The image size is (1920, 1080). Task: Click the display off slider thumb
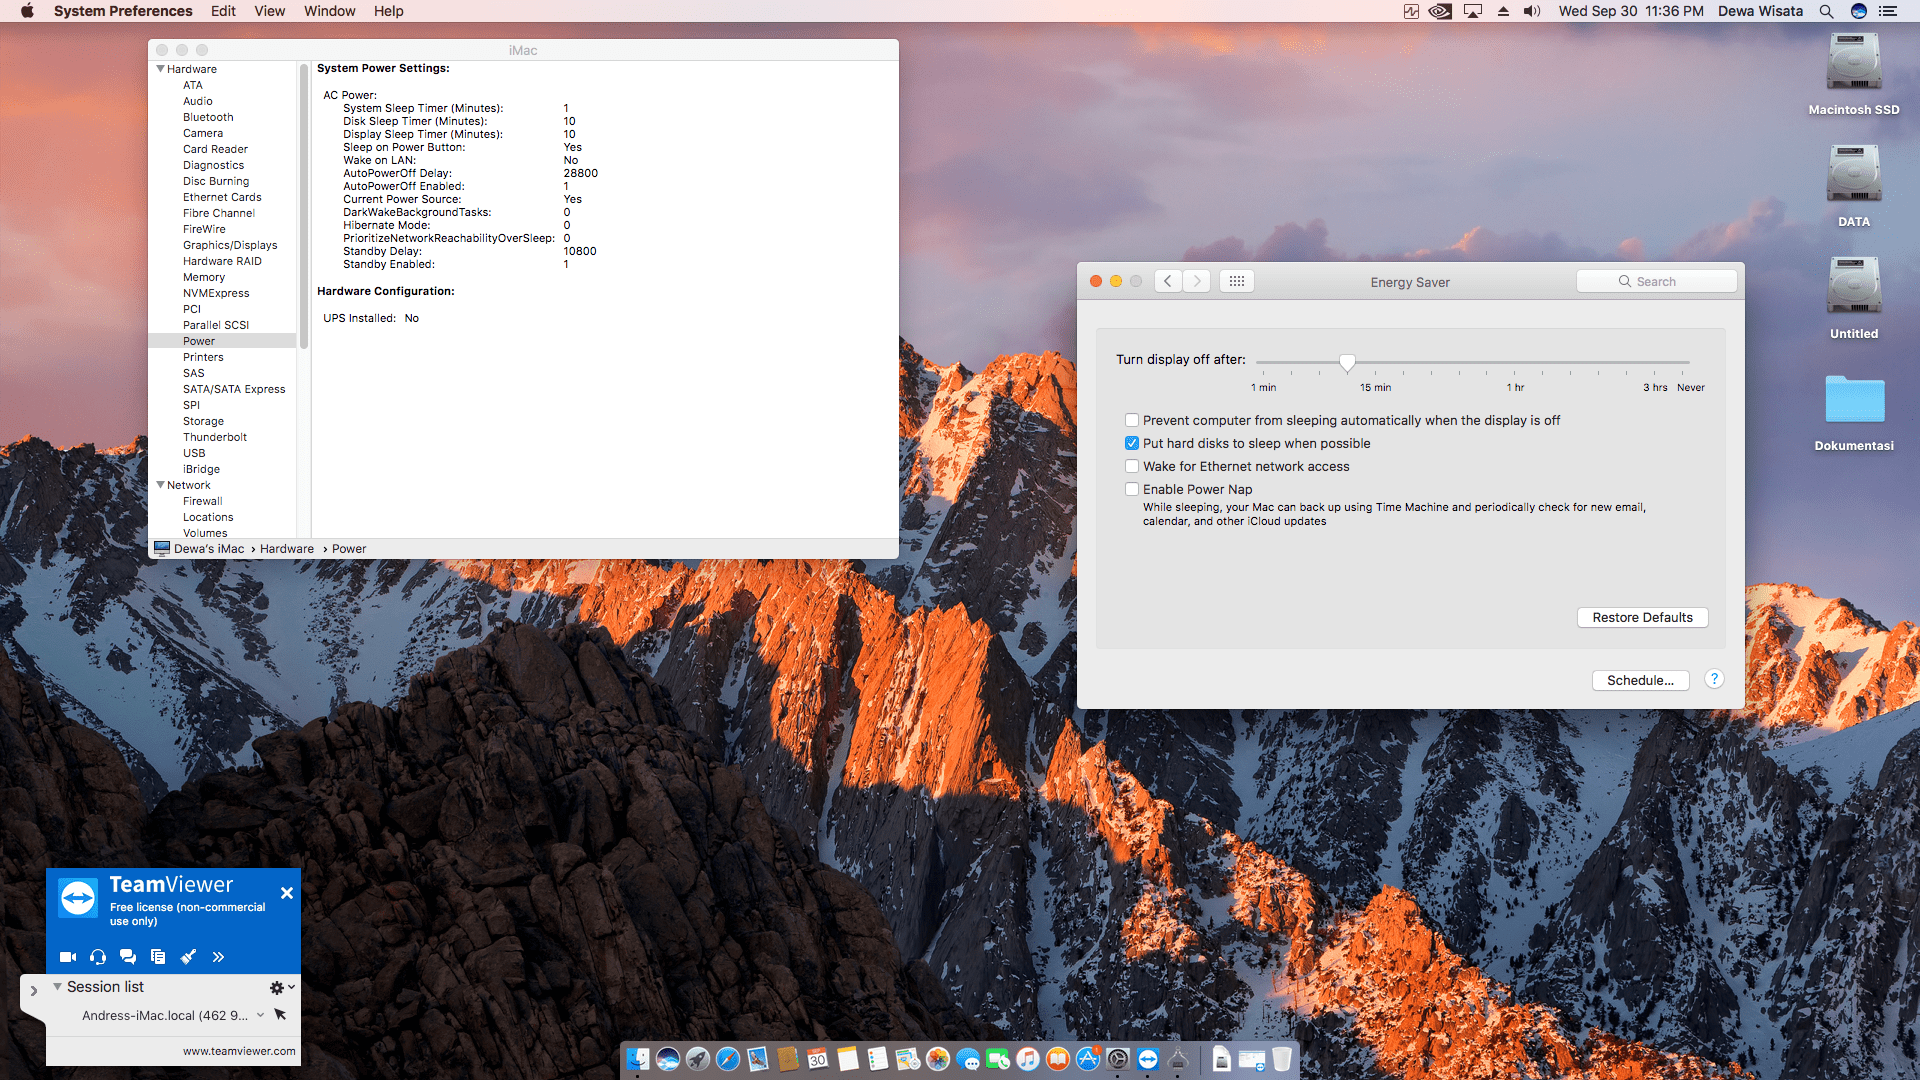[1347, 362]
